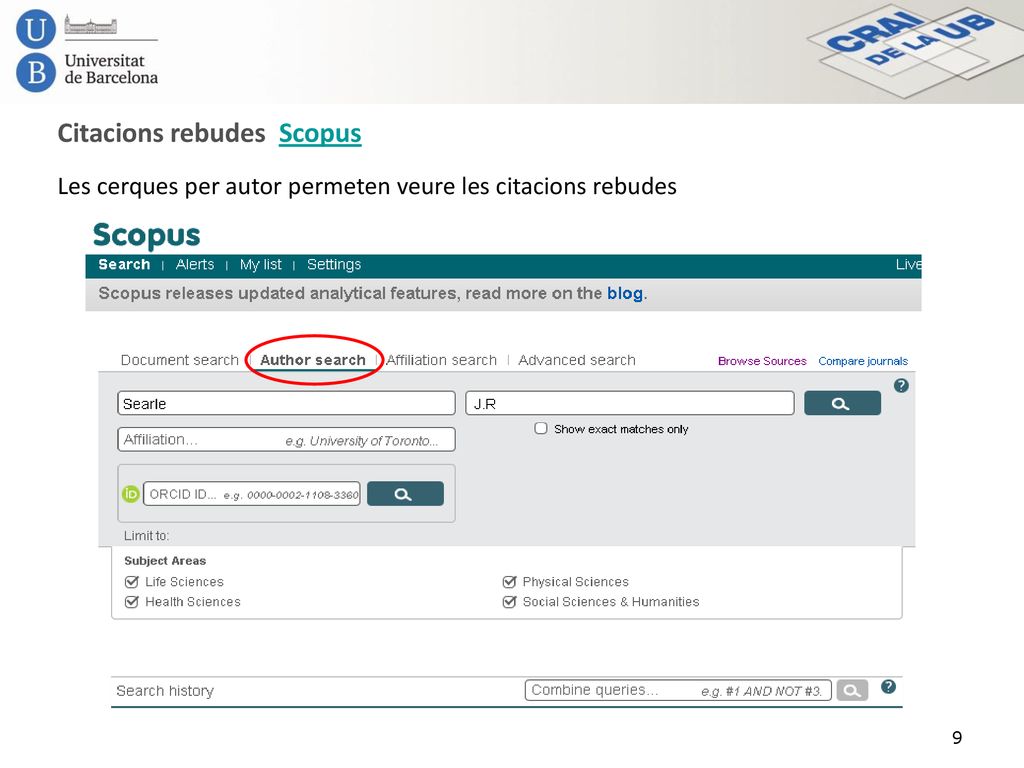Viewport: 1024px width, 768px height.
Task: Open the help icon beside Combine queries
Action: (888, 686)
